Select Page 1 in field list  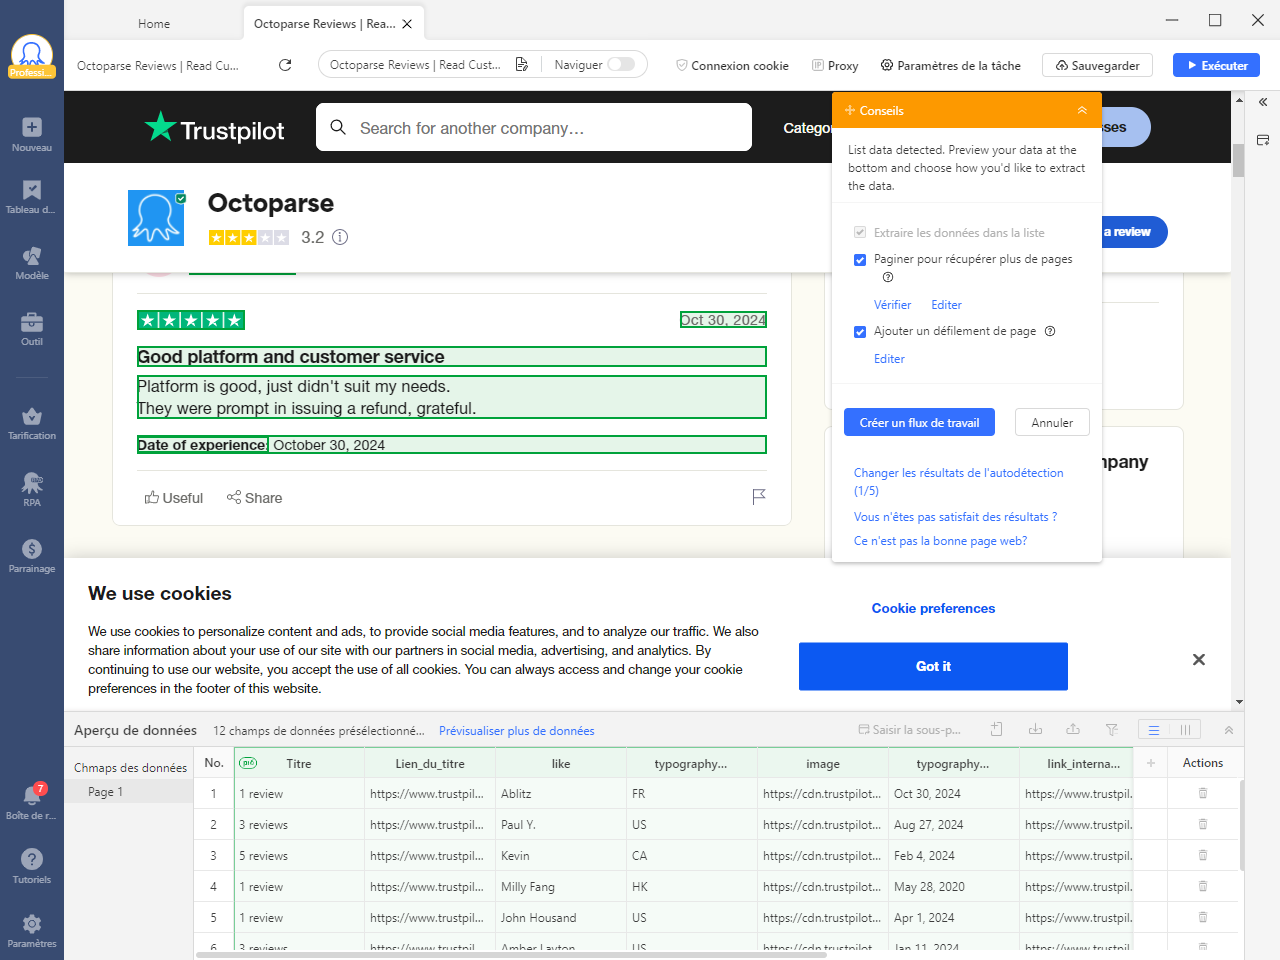point(129,792)
